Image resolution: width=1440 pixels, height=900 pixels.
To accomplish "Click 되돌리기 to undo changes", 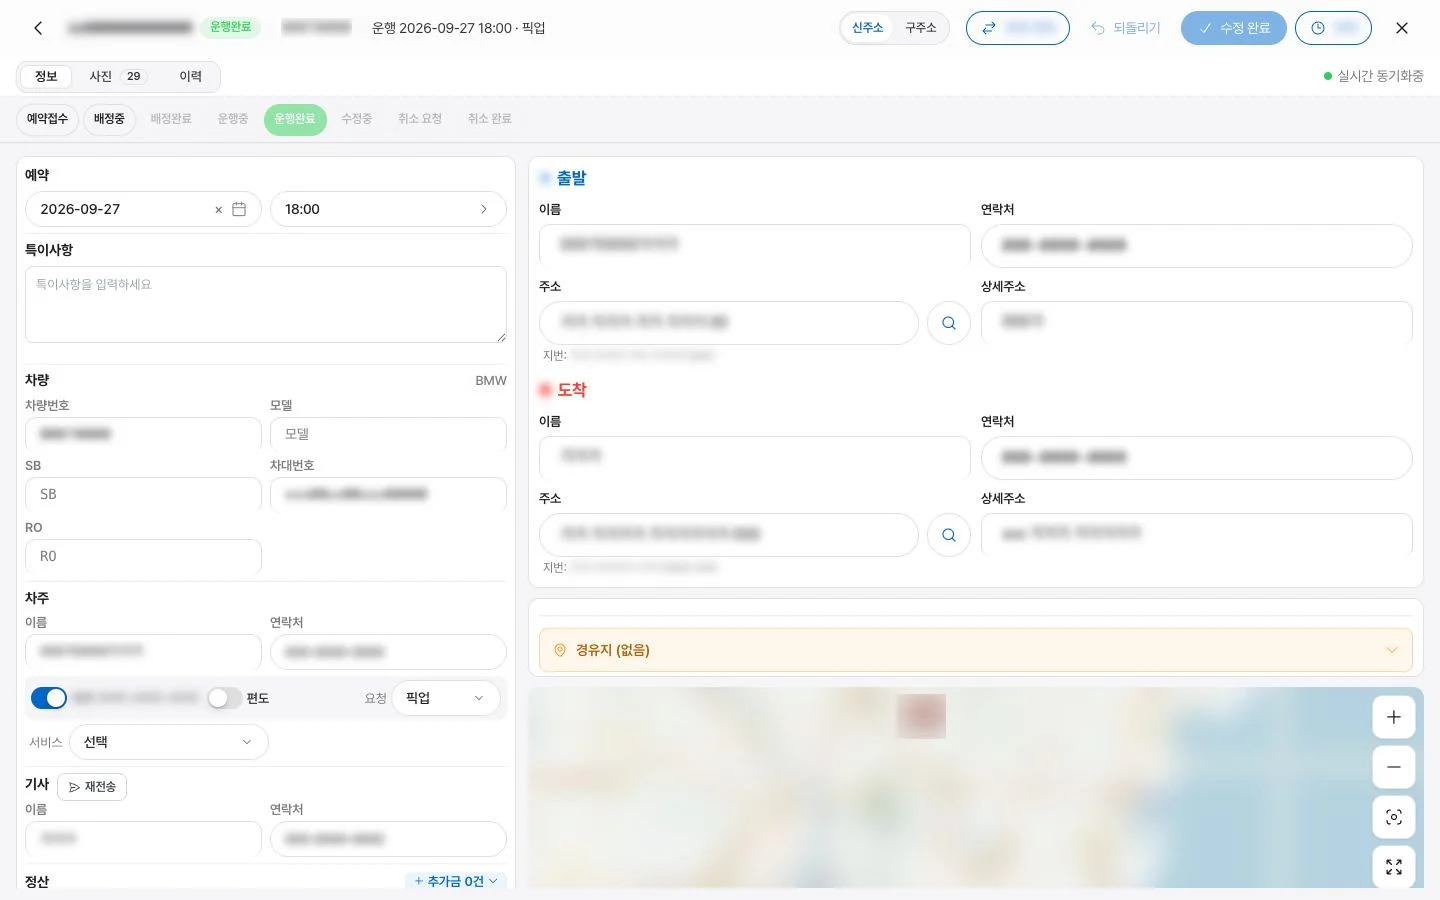I will click(1126, 28).
